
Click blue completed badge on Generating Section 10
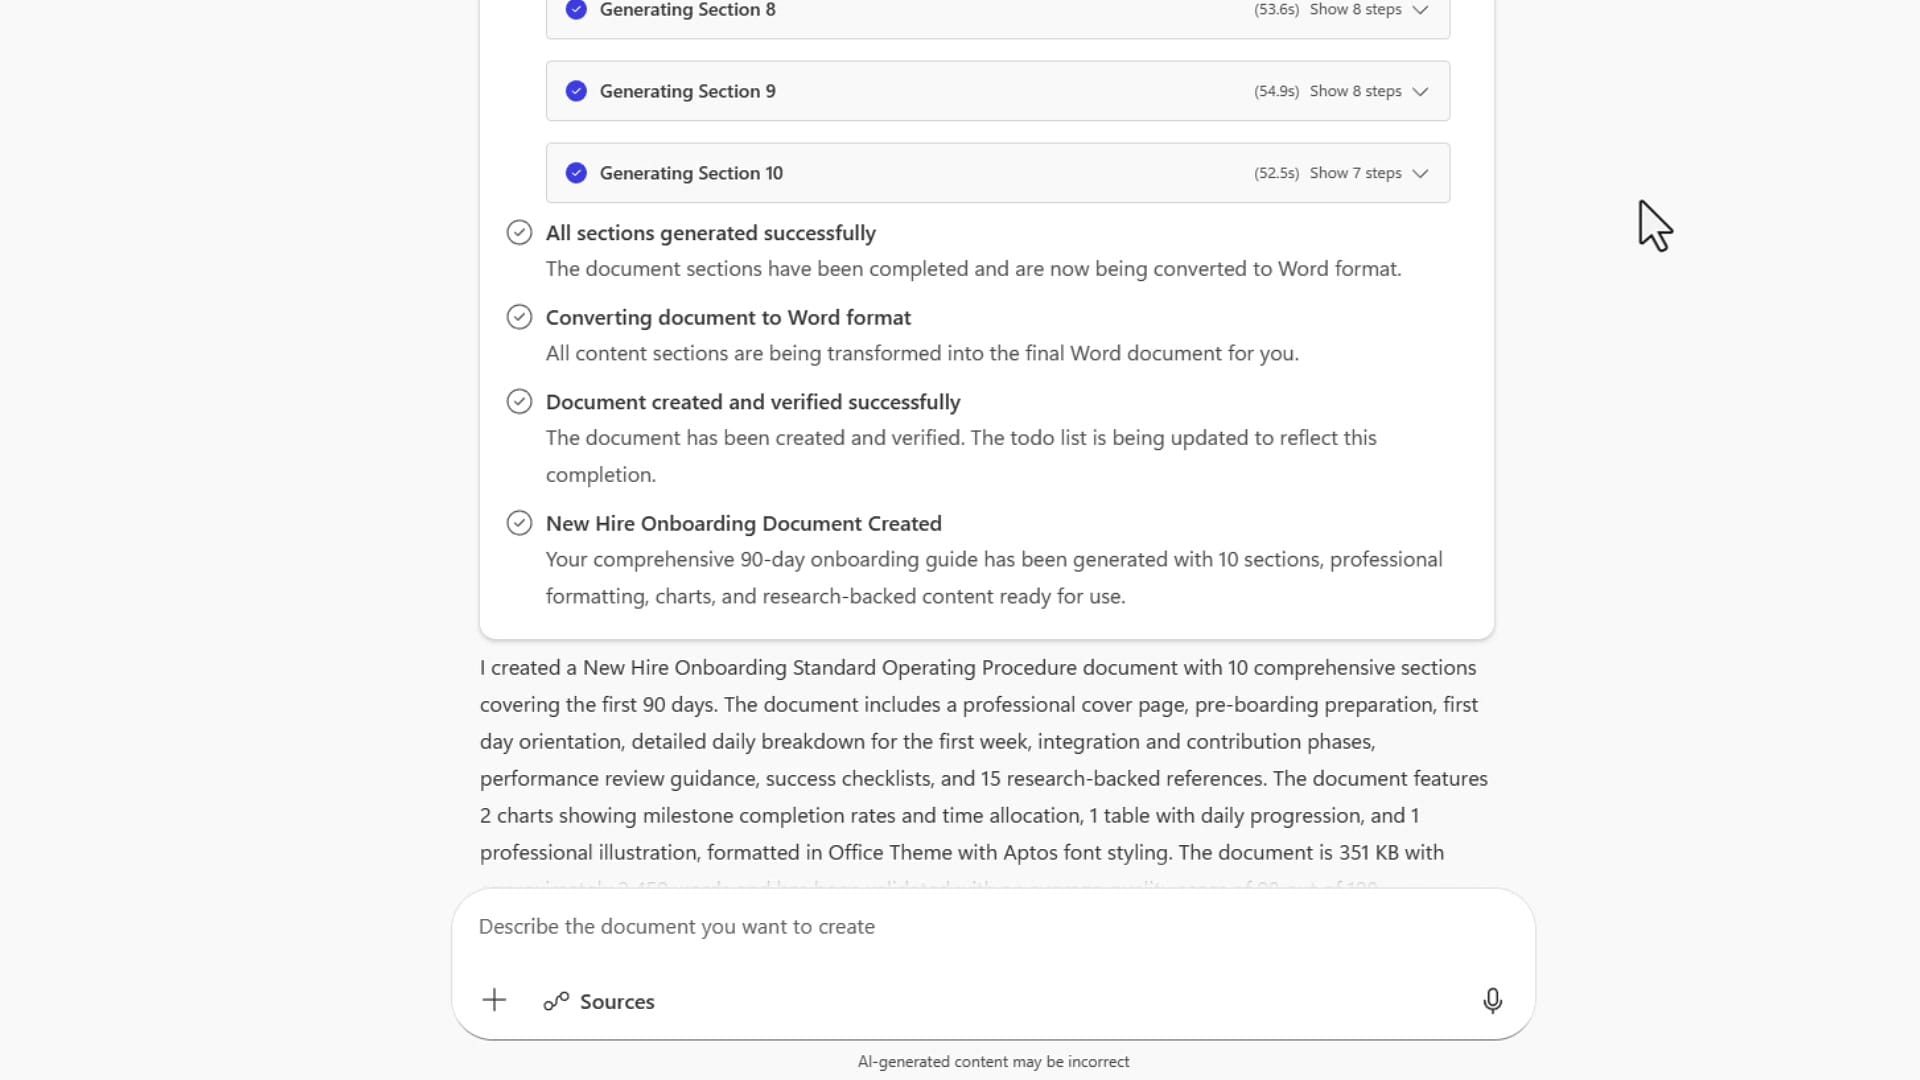coord(577,173)
